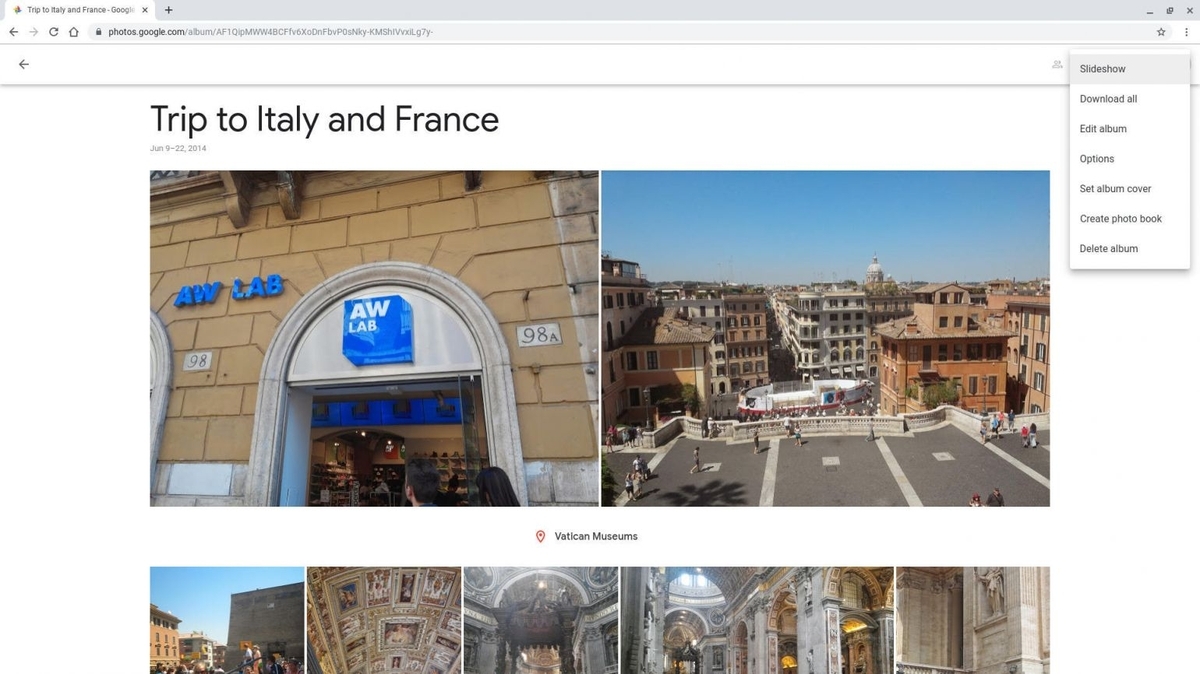Click the back arrow to leave the album

pos(24,64)
